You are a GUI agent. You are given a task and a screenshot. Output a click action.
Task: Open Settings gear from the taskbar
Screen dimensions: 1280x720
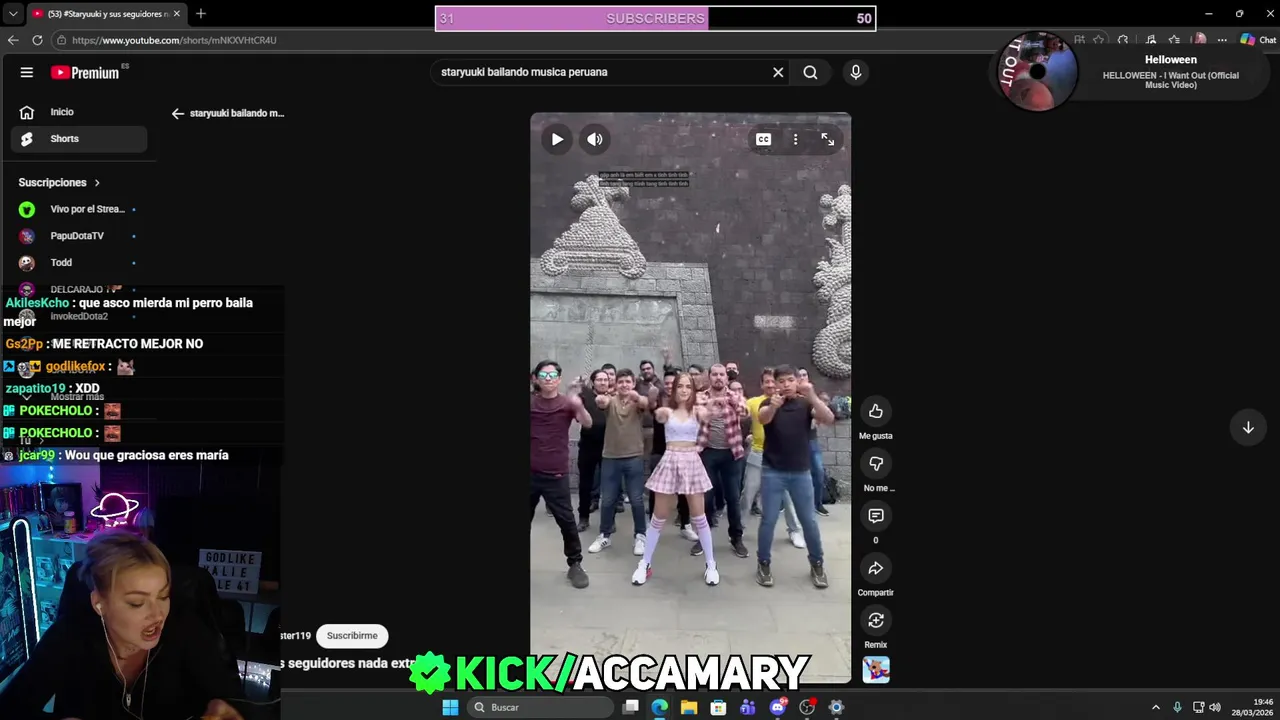click(x=836, y=707)
